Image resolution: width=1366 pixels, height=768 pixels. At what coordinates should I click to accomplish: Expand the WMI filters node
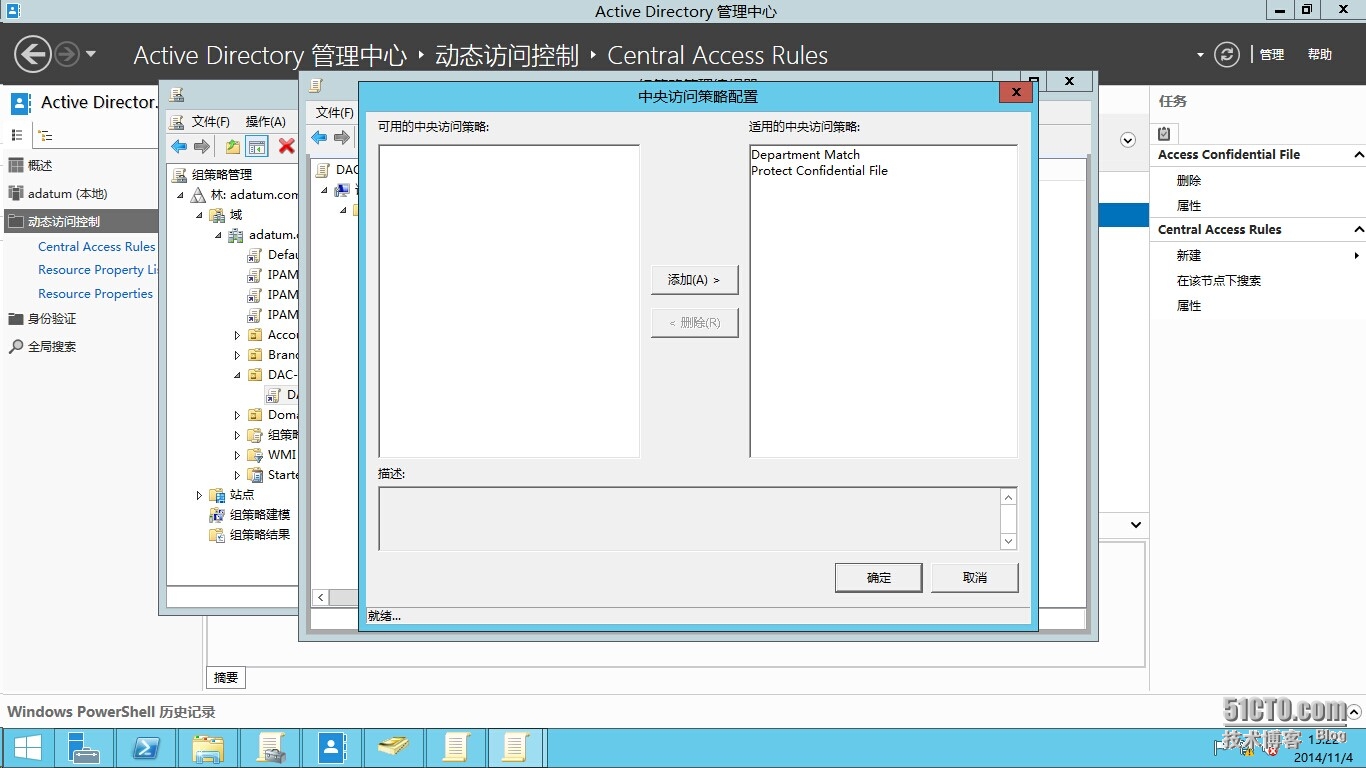pyautogui.click(x=237, y=455)
